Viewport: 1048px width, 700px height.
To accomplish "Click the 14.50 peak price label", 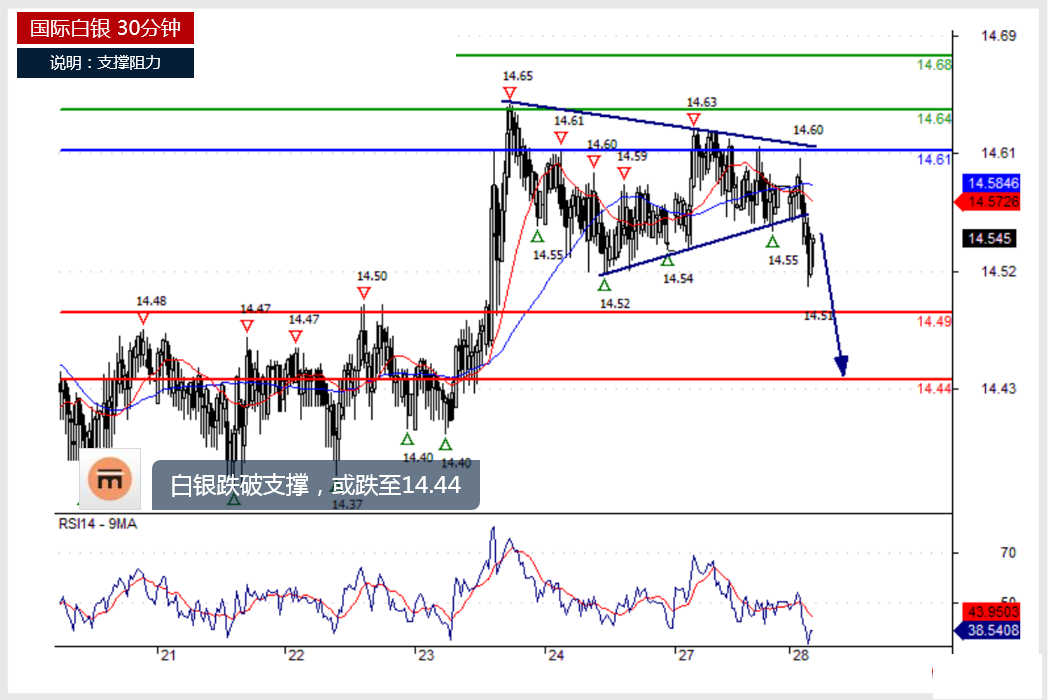I will [x=372, y=276].
